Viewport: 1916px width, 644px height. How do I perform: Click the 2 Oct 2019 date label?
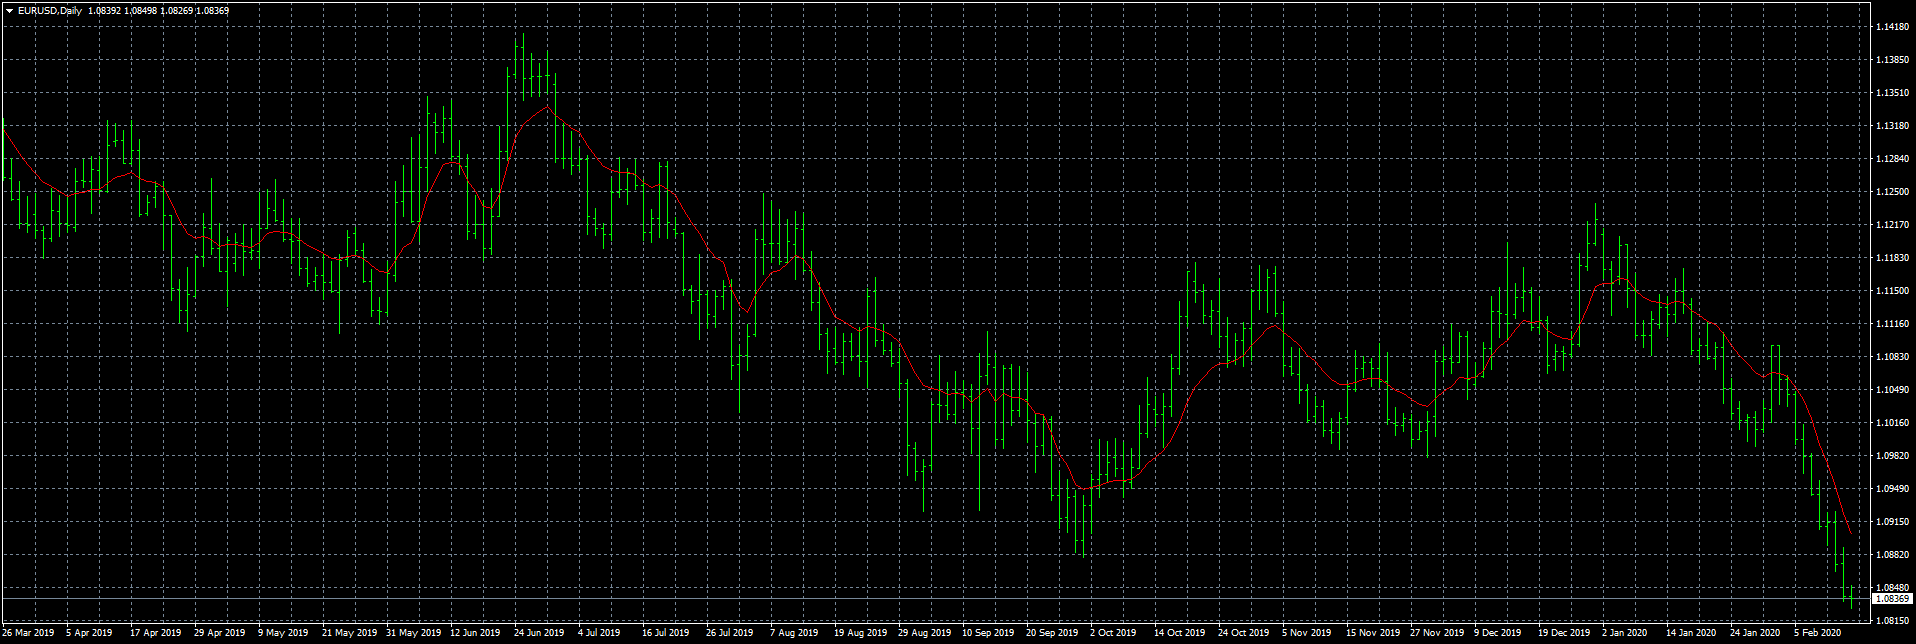(x=1113, y=633)
